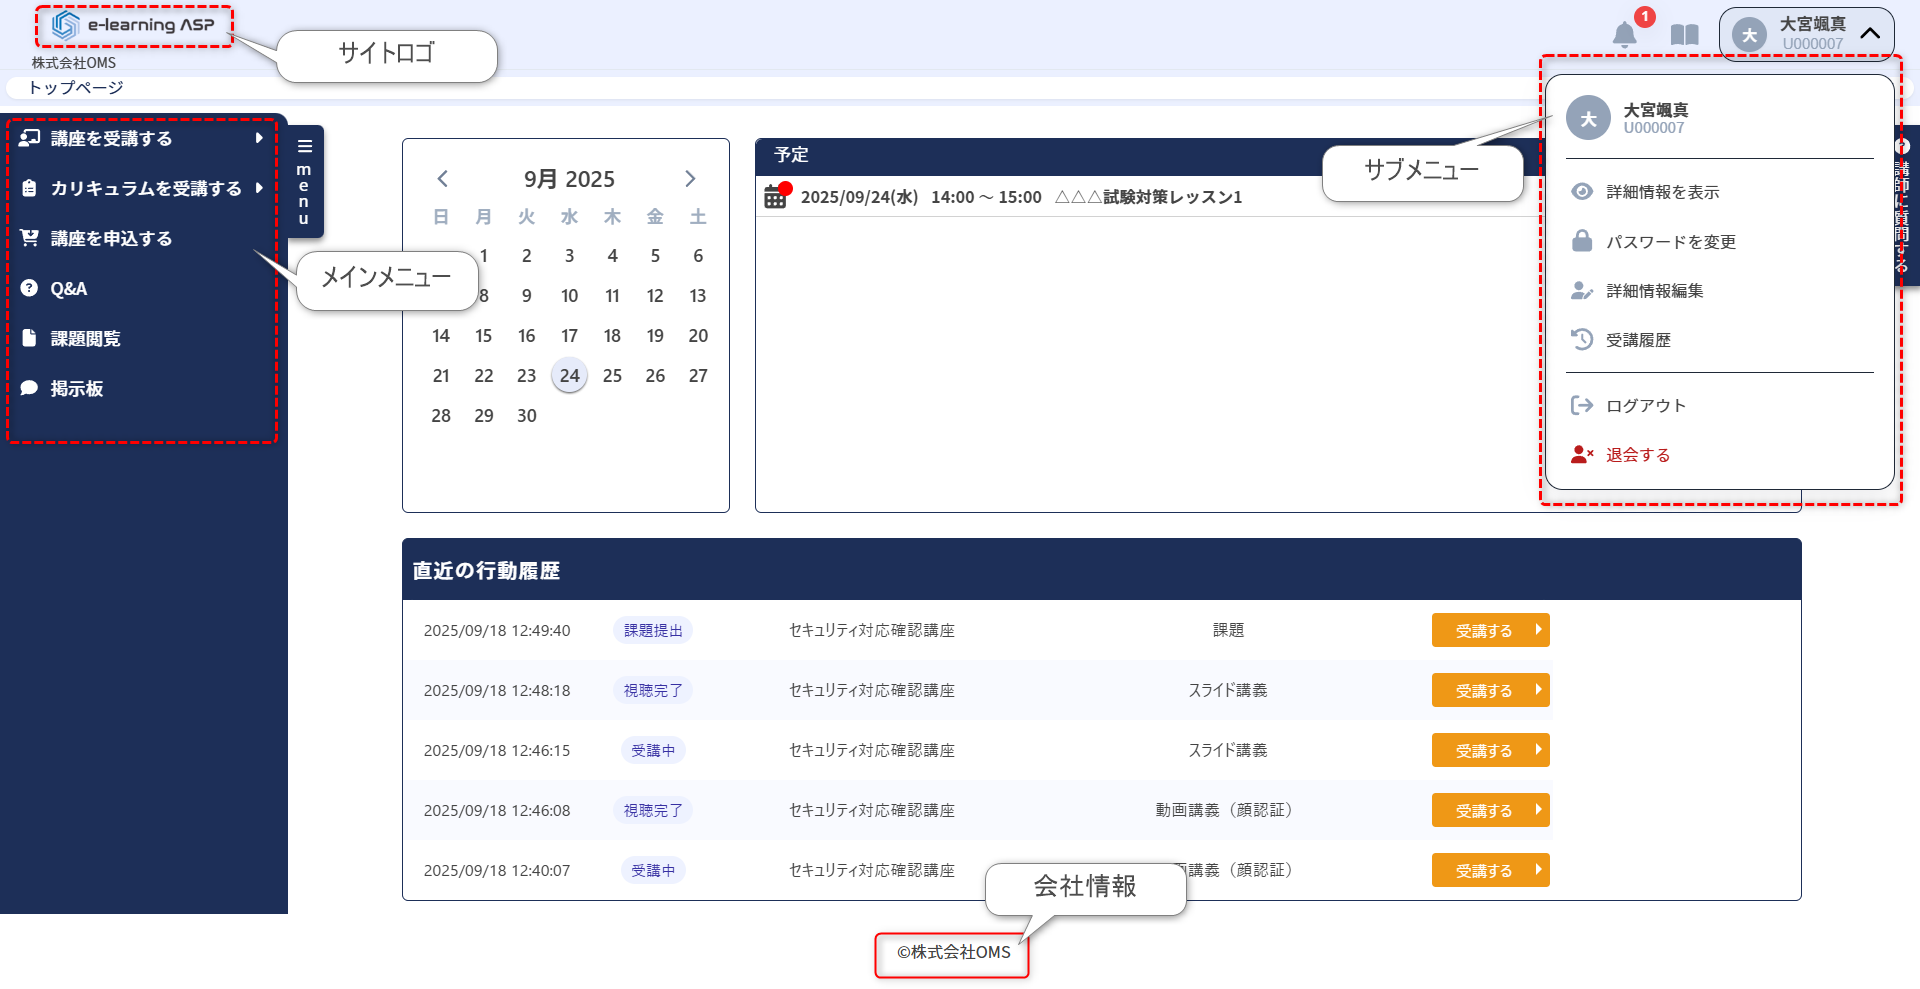Click ログアウト in the user submenu
The image size is (1920, 989).
1645,405
